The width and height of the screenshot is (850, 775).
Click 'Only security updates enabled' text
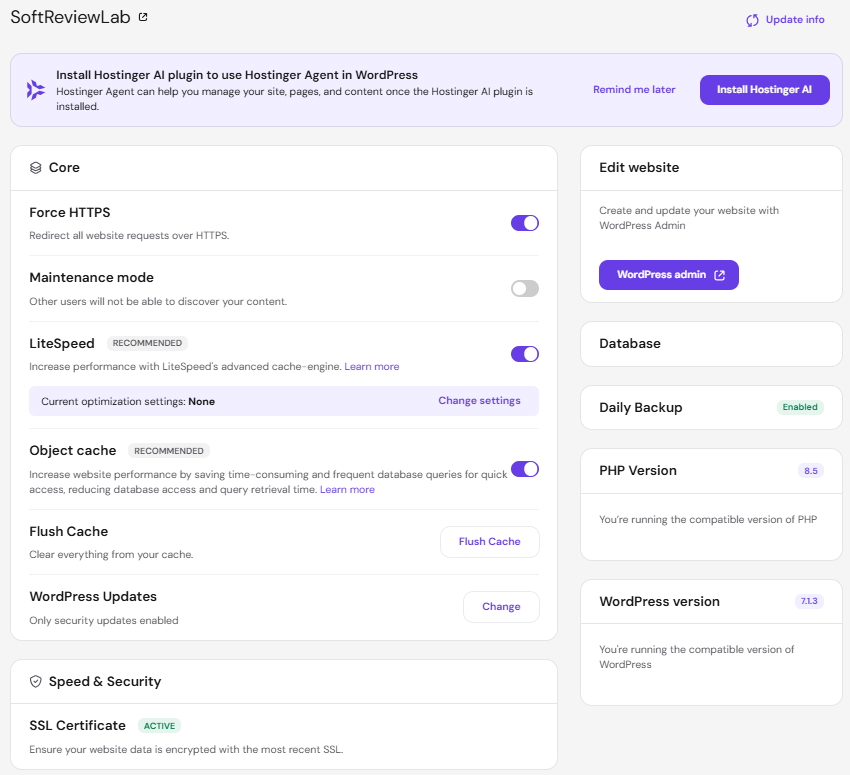click(x=104, y=621)
